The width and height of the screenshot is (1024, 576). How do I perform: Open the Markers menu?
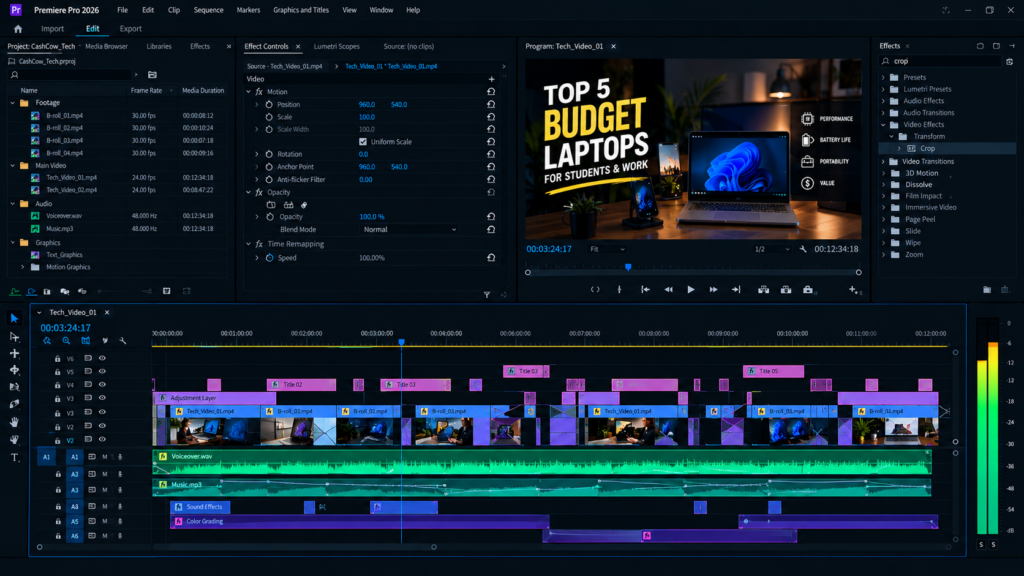pyautogui.click(x=248, y=10)
